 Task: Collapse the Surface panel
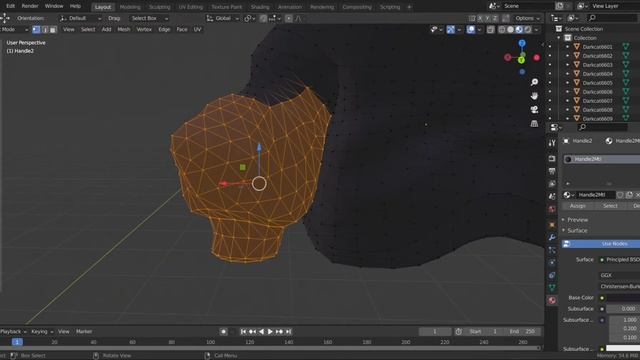click(577, 231)
